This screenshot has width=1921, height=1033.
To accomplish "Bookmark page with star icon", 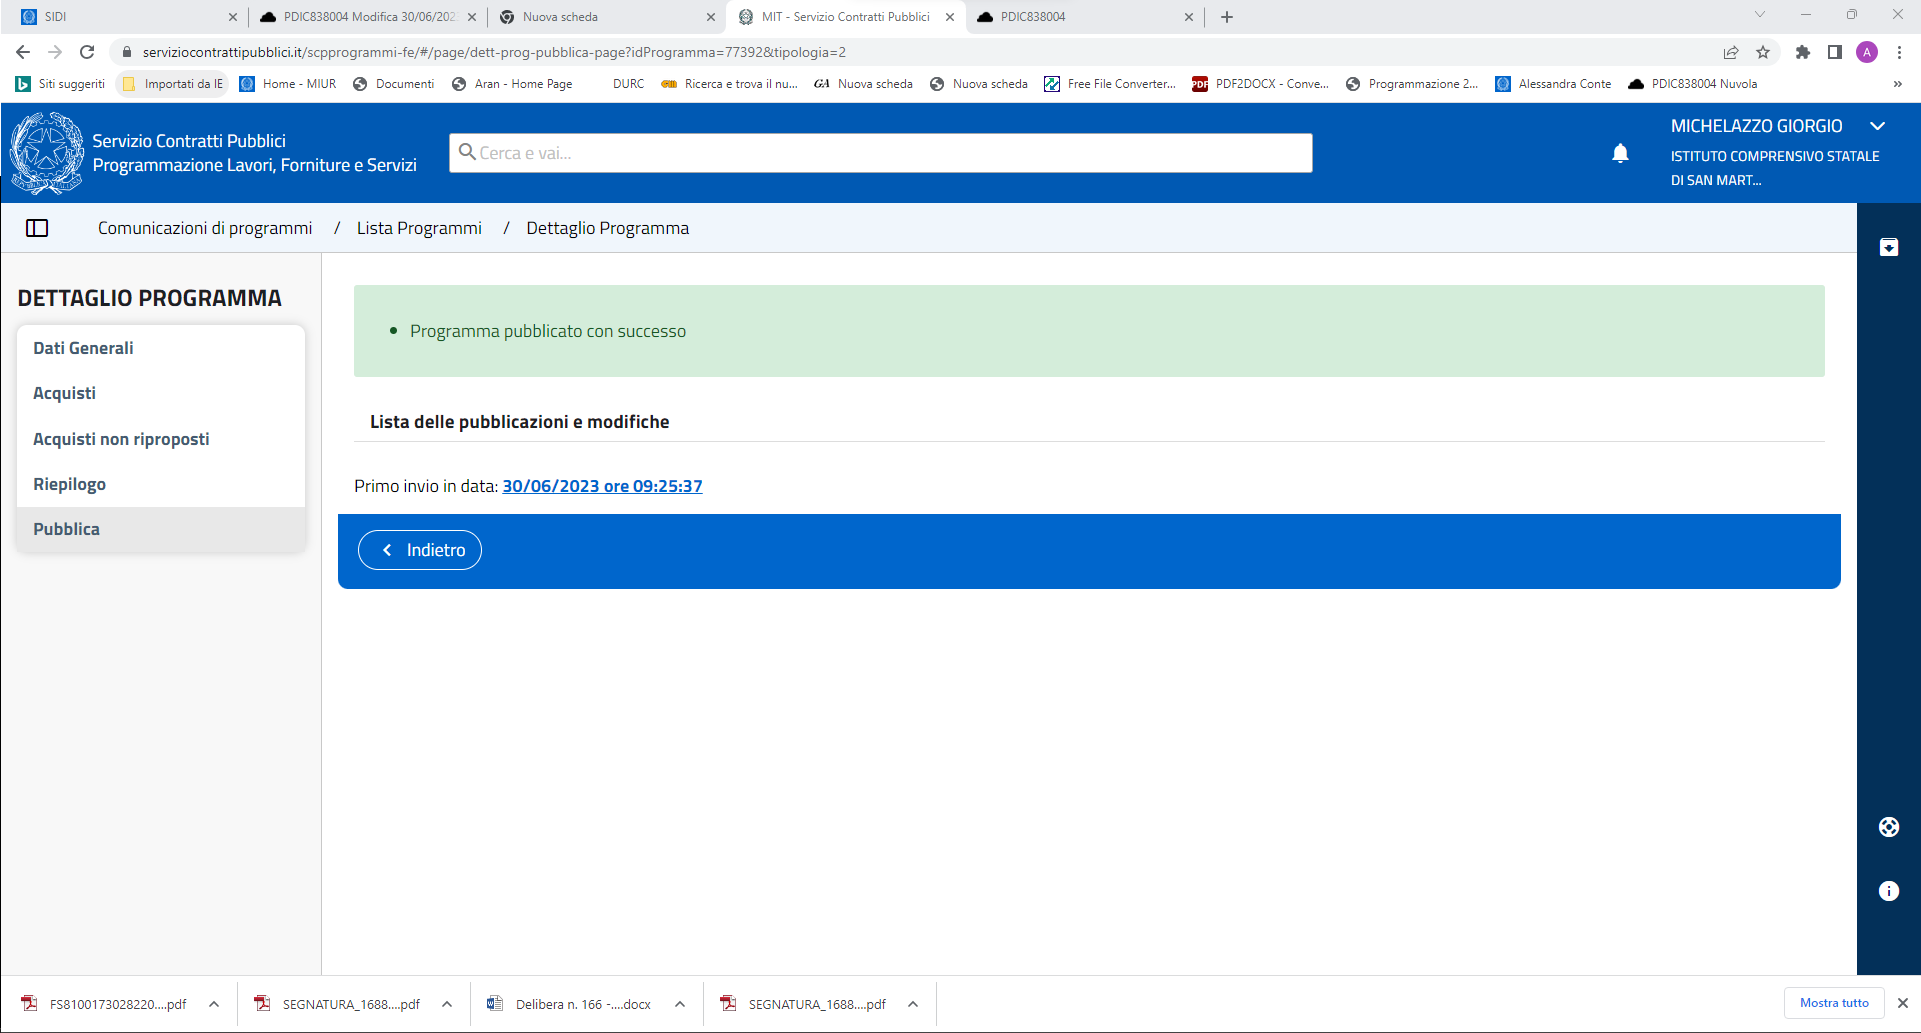I will (x=1763, y=52).
